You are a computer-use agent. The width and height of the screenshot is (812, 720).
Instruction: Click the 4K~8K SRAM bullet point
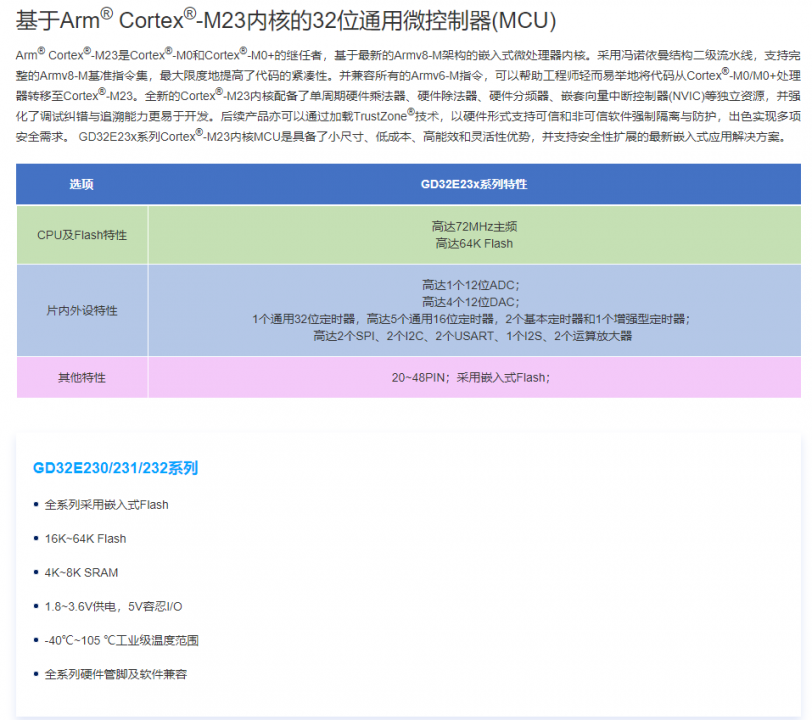coord(79,572)
